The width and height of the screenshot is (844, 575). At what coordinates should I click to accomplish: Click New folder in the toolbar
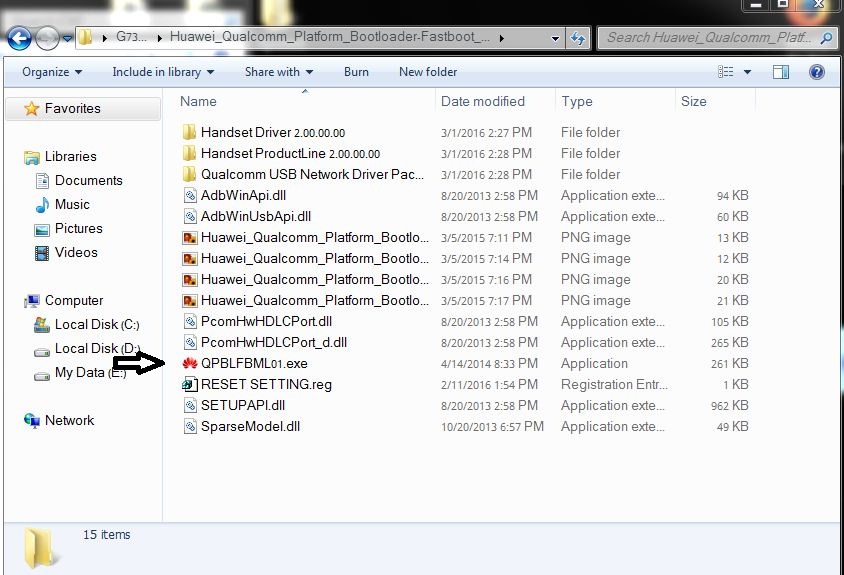pos(428,72)
